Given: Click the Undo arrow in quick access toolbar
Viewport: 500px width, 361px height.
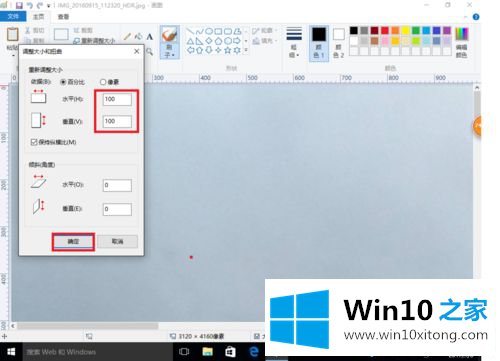Looking at the screenshot, I should [x=30, y=5].
